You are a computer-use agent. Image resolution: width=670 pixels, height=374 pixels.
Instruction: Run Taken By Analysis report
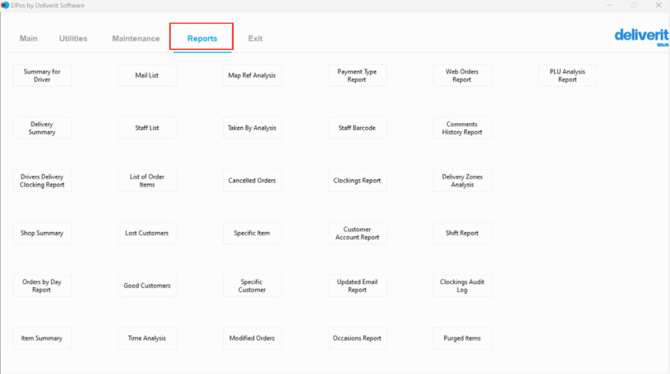[x=252, y=128]
